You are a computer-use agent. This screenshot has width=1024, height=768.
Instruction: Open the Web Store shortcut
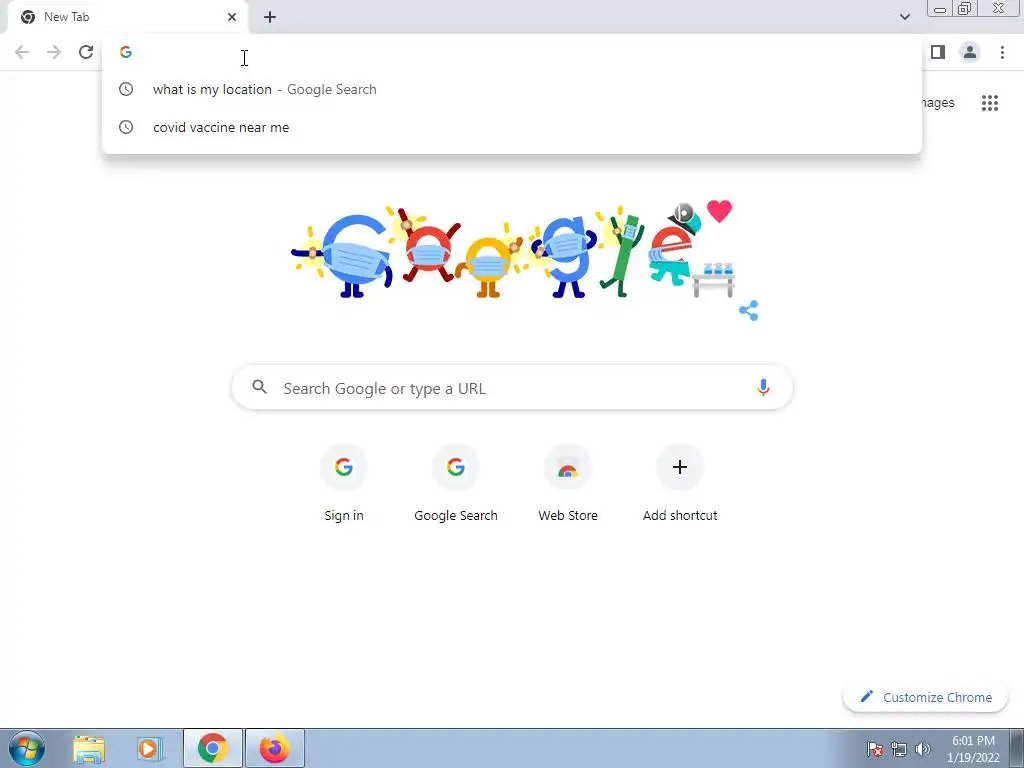(568, 483)
